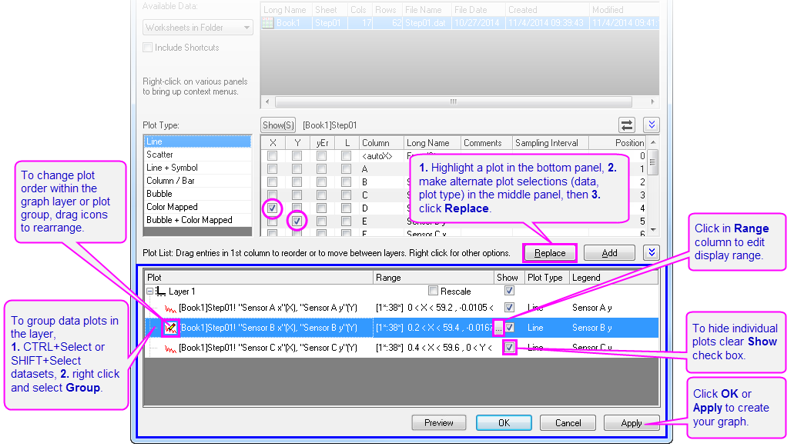This screenshot has width=790, height=444.
Task: Click the swap columns arrows icon
Action: coord(627,125)
